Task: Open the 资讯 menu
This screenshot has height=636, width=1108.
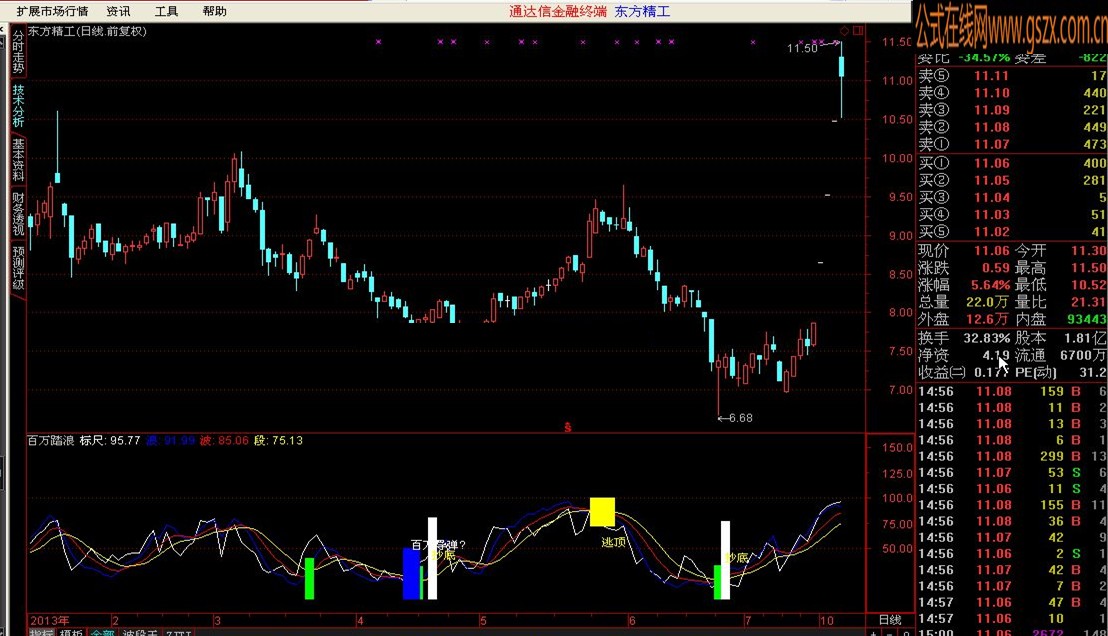Action: (x=118, y=11)
